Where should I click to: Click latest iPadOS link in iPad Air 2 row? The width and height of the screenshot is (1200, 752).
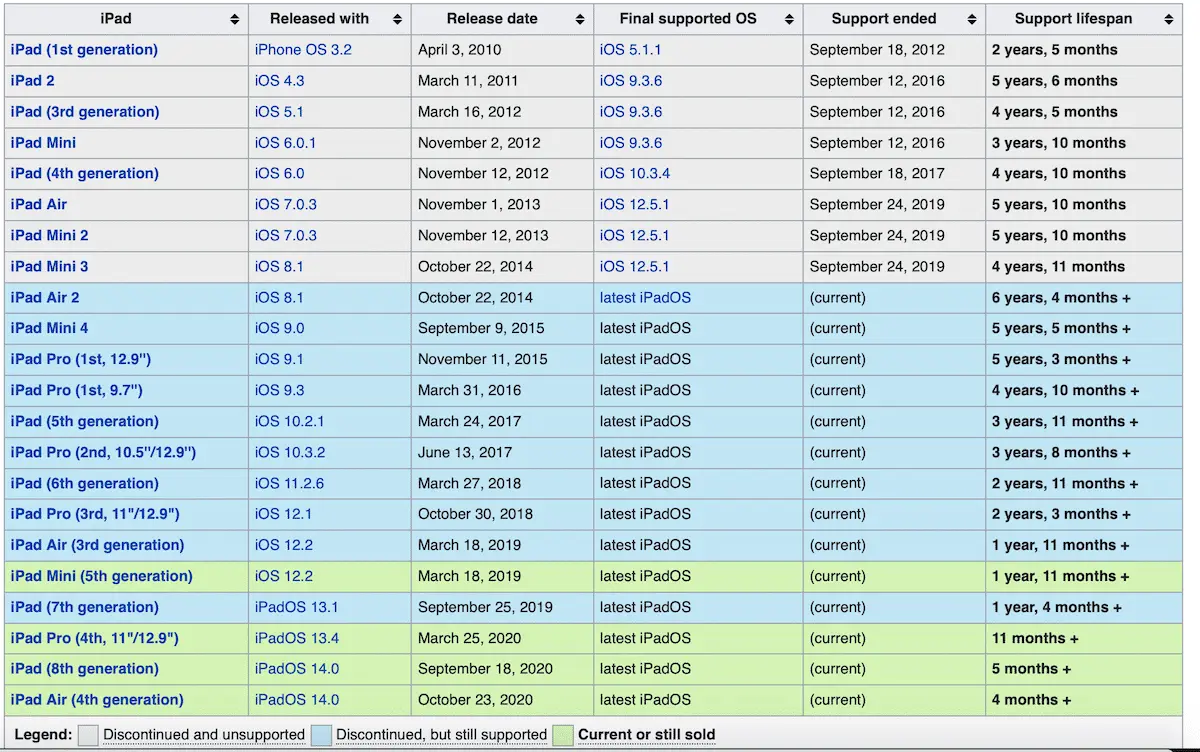click(x=645, y=297)
